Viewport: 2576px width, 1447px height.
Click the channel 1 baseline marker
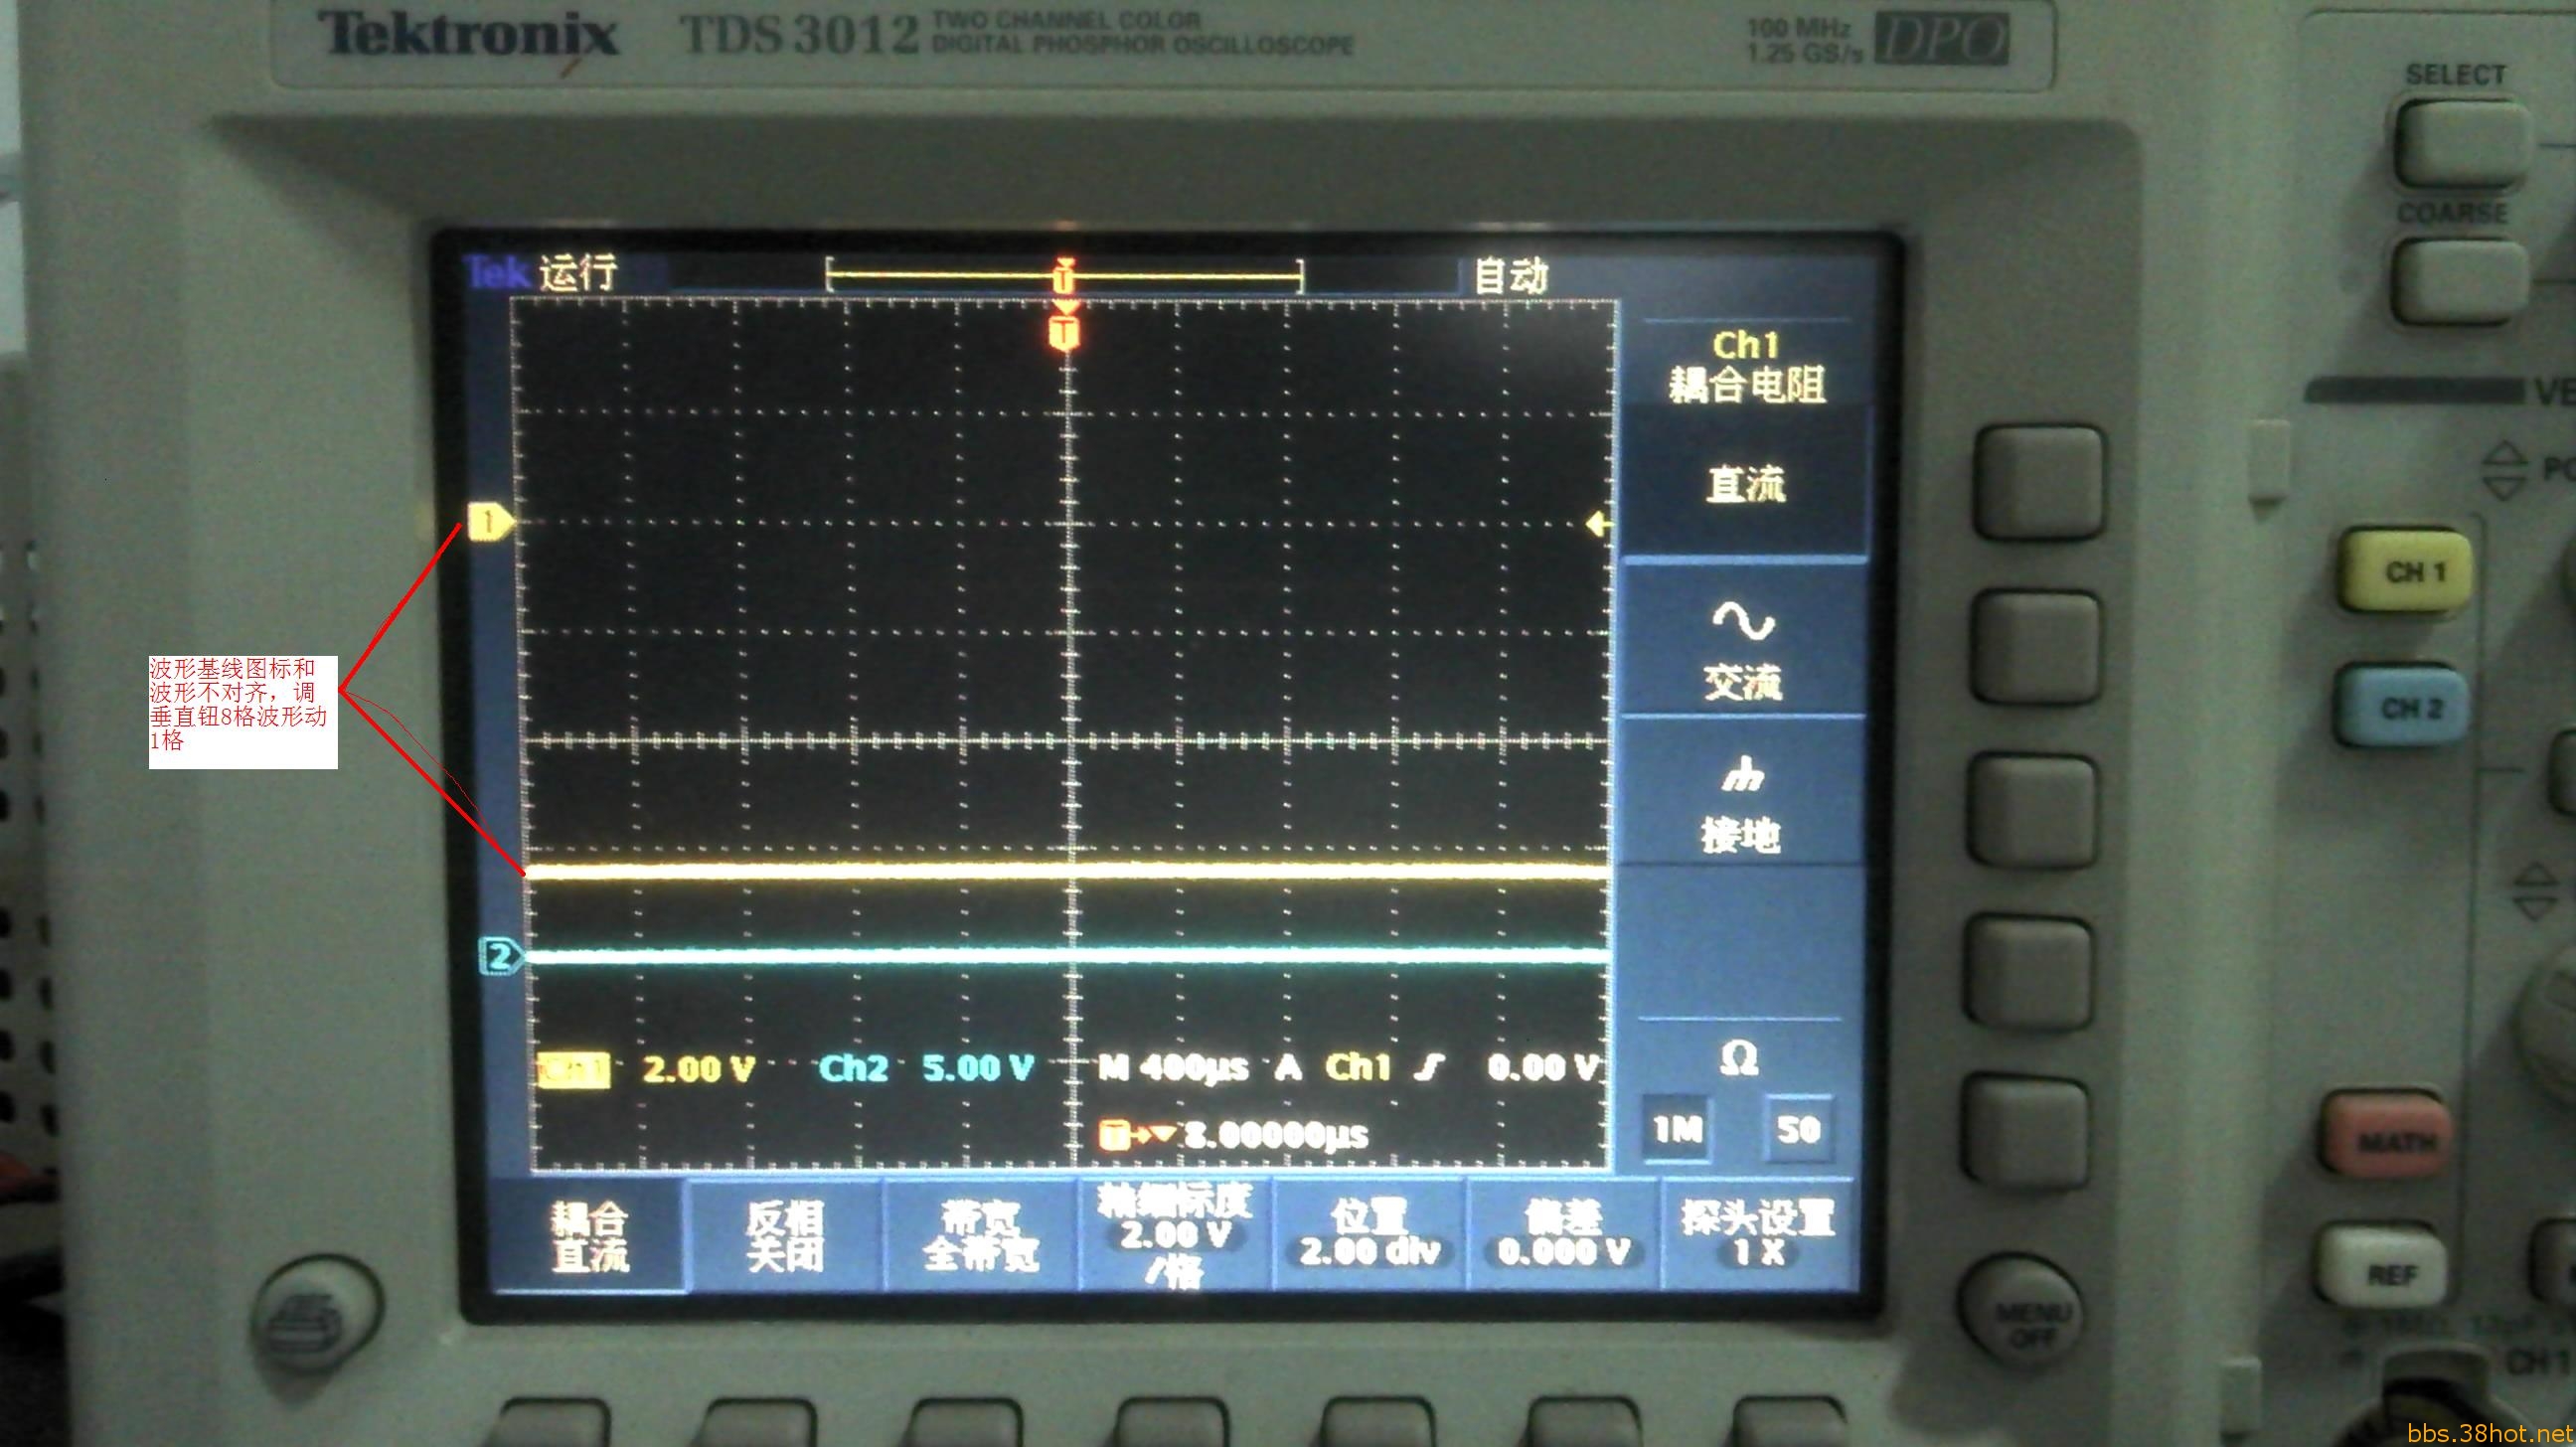pyautogui.click(x=490, y=522)
